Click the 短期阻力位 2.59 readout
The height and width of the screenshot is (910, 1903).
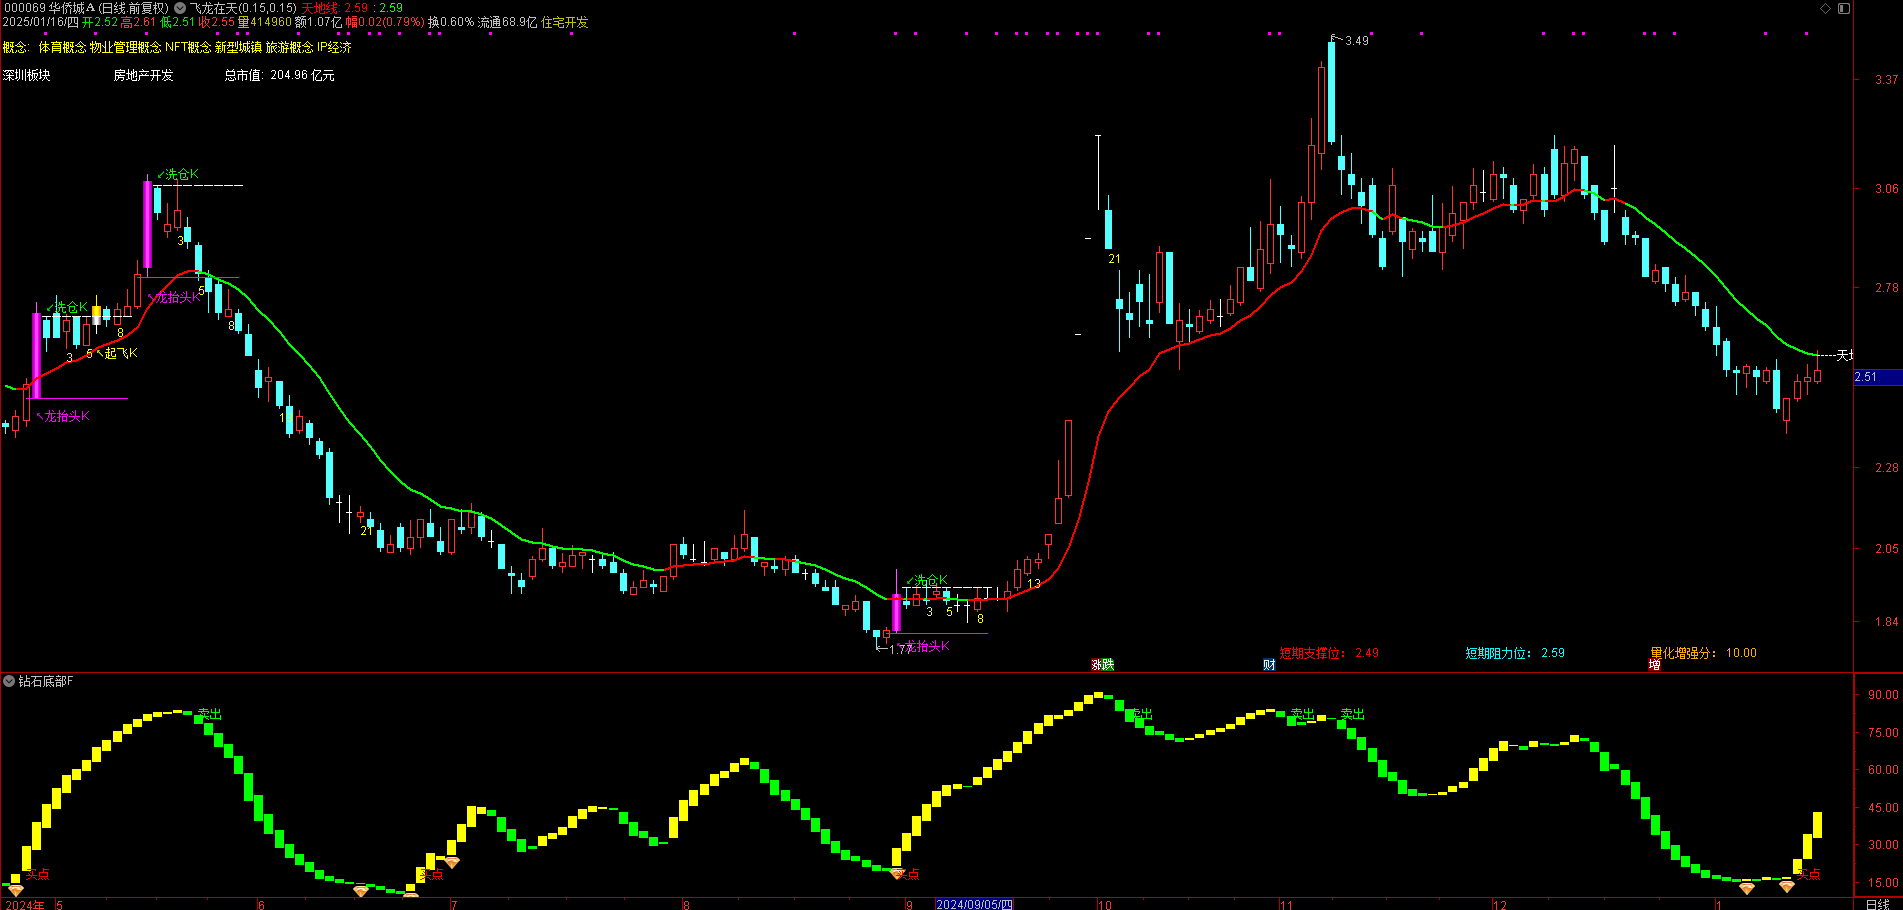[x=1515, y=653]
